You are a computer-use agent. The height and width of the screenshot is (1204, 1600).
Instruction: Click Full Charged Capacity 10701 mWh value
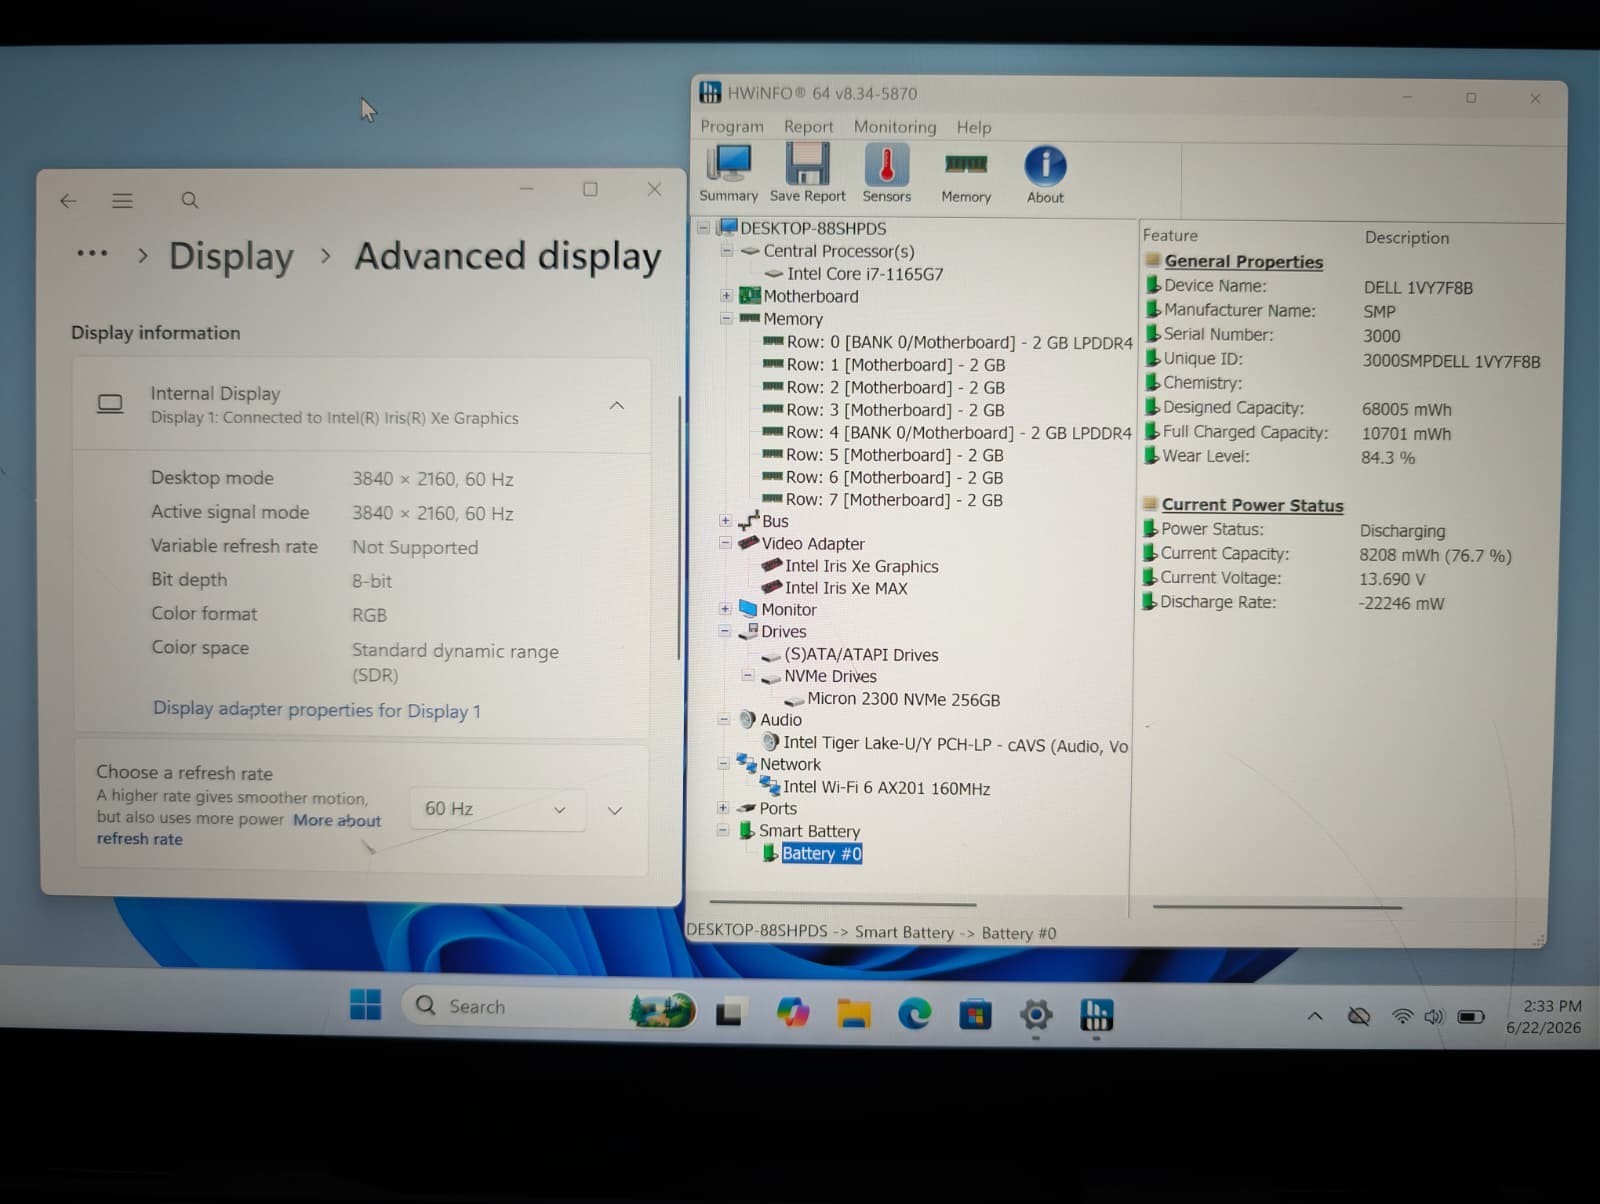(x=1406, y=434)
